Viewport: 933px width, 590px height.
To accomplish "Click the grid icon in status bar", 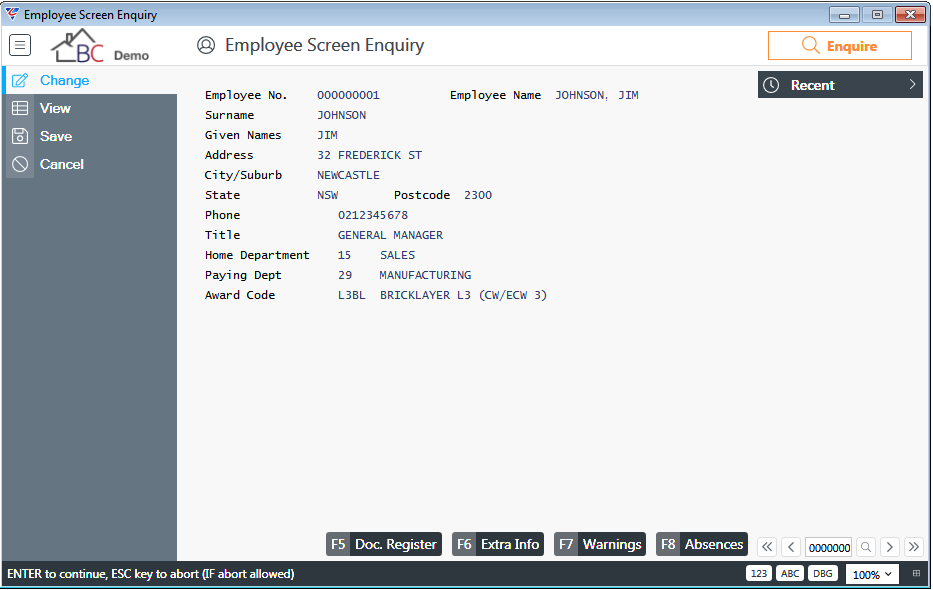I will point(916,573).
